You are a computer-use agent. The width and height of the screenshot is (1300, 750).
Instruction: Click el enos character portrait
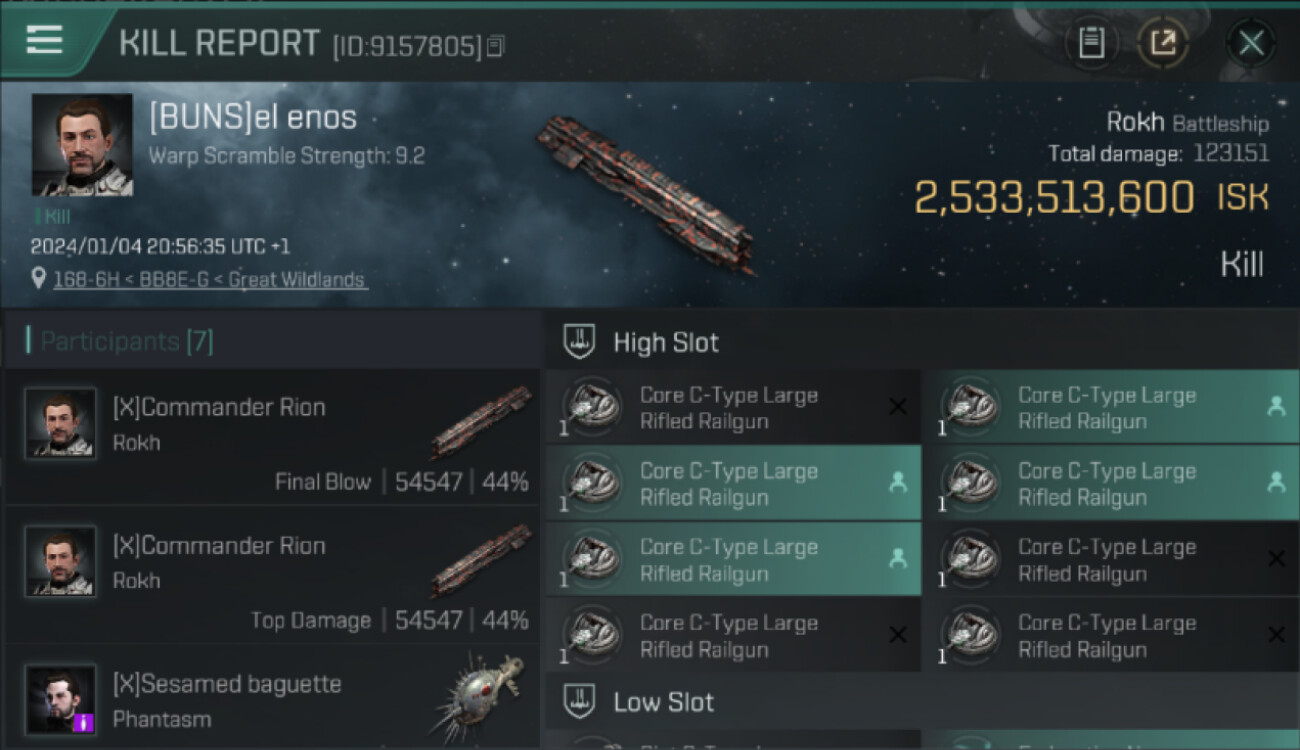82,145
